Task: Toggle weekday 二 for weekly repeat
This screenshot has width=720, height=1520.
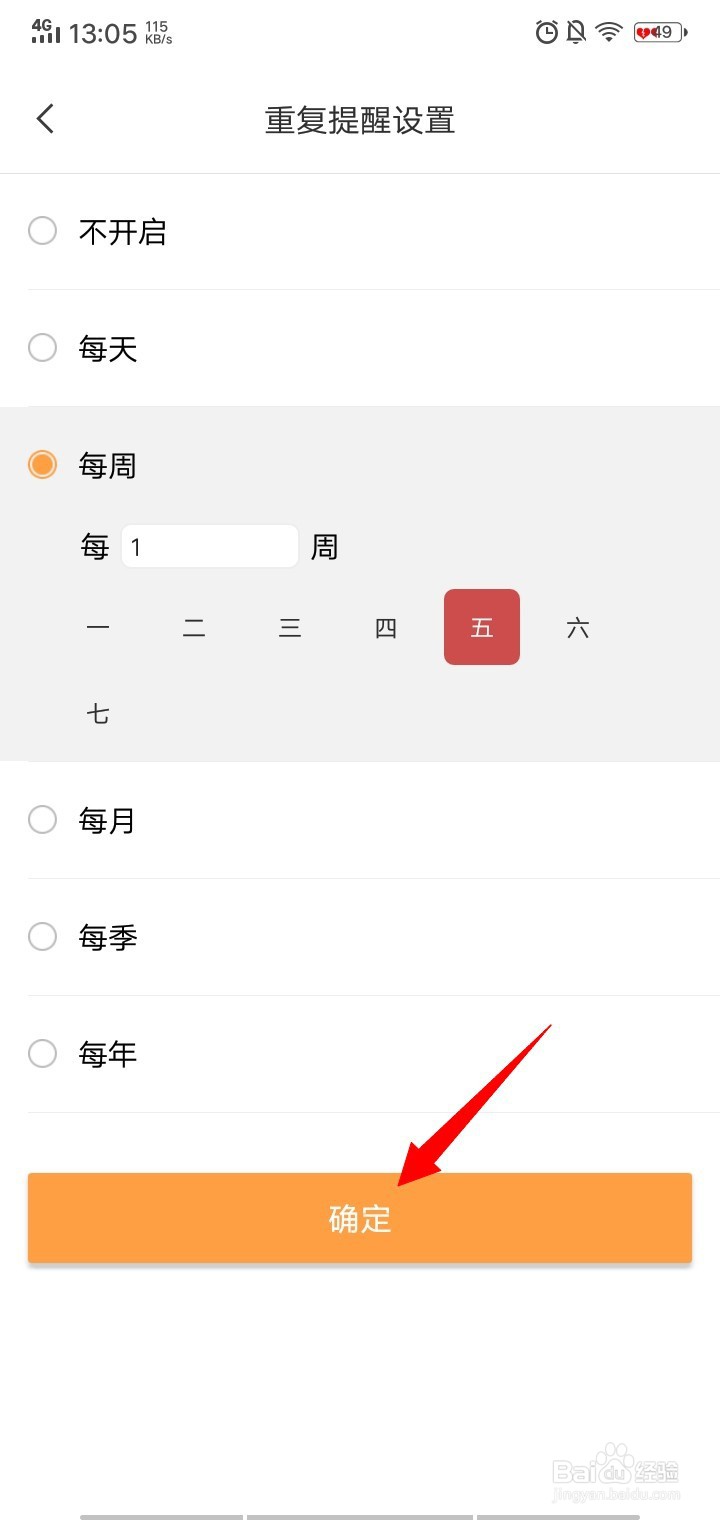Action: click(x=194, y=628)
